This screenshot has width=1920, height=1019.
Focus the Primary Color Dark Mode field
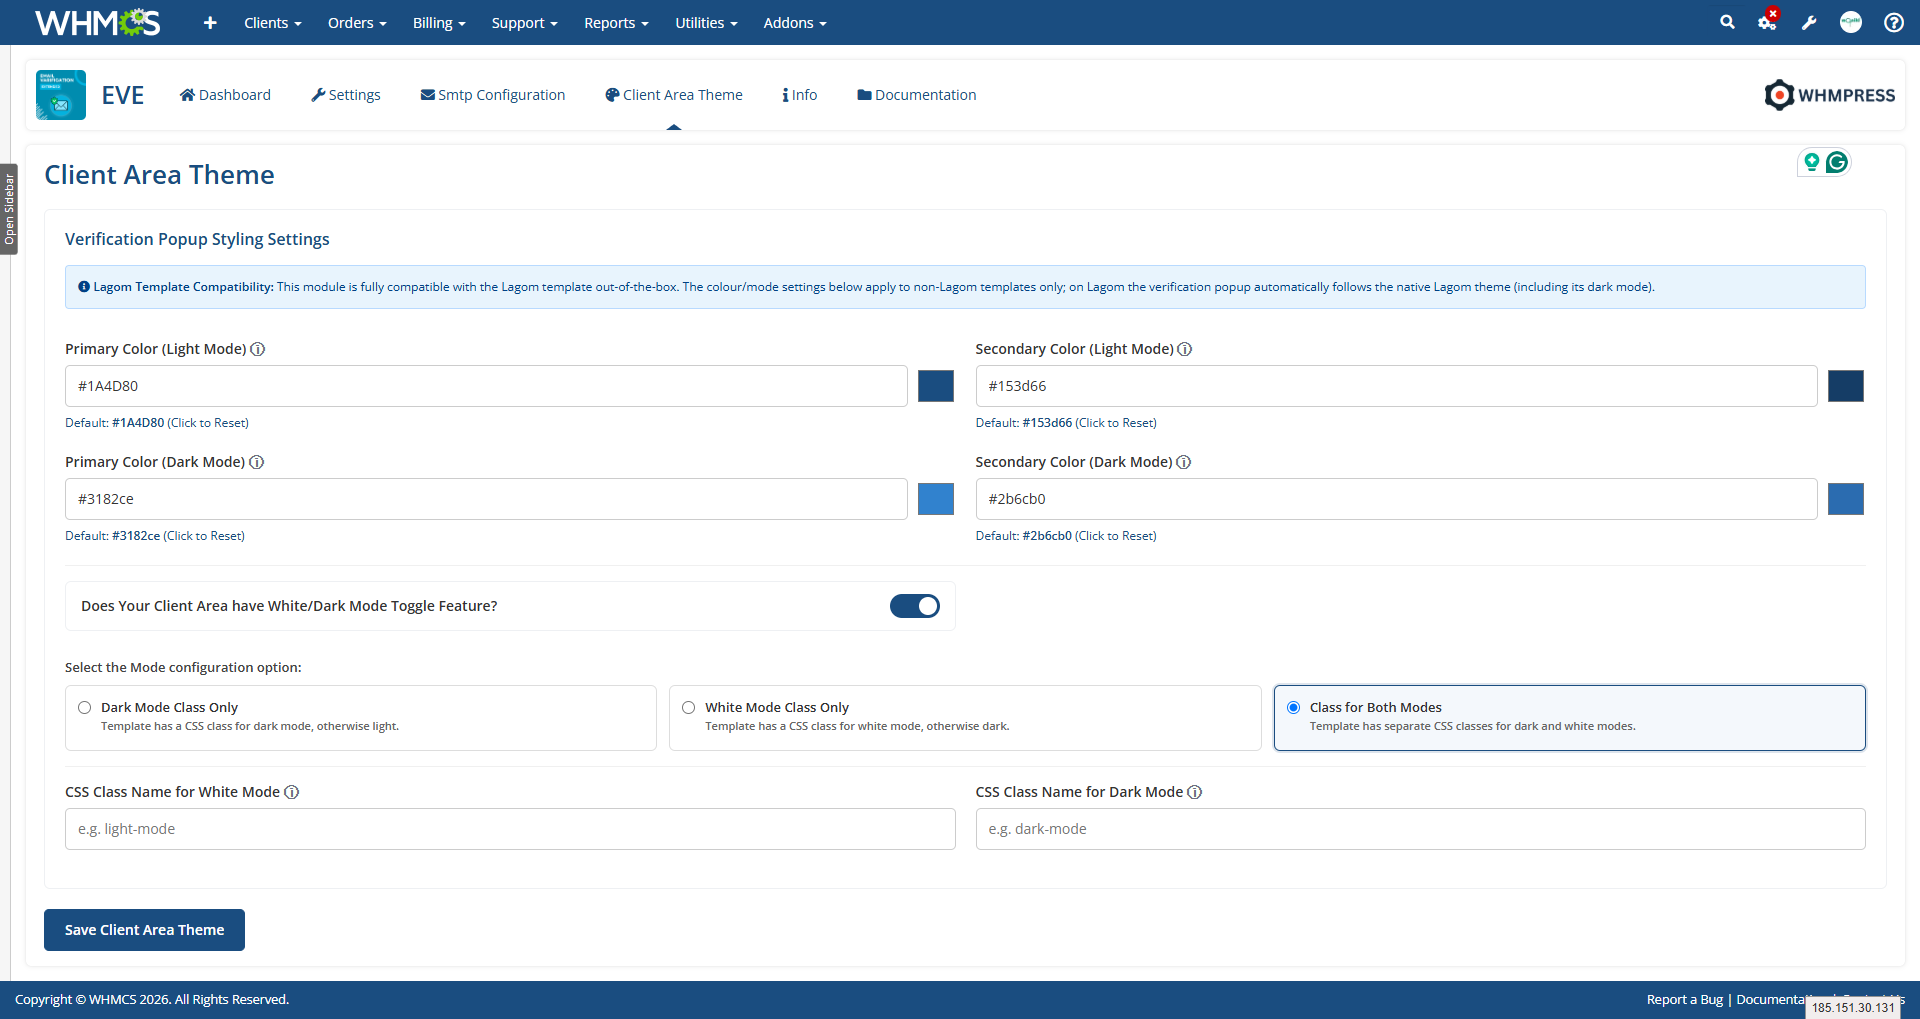pyautogui.click(x=486, y=499)
